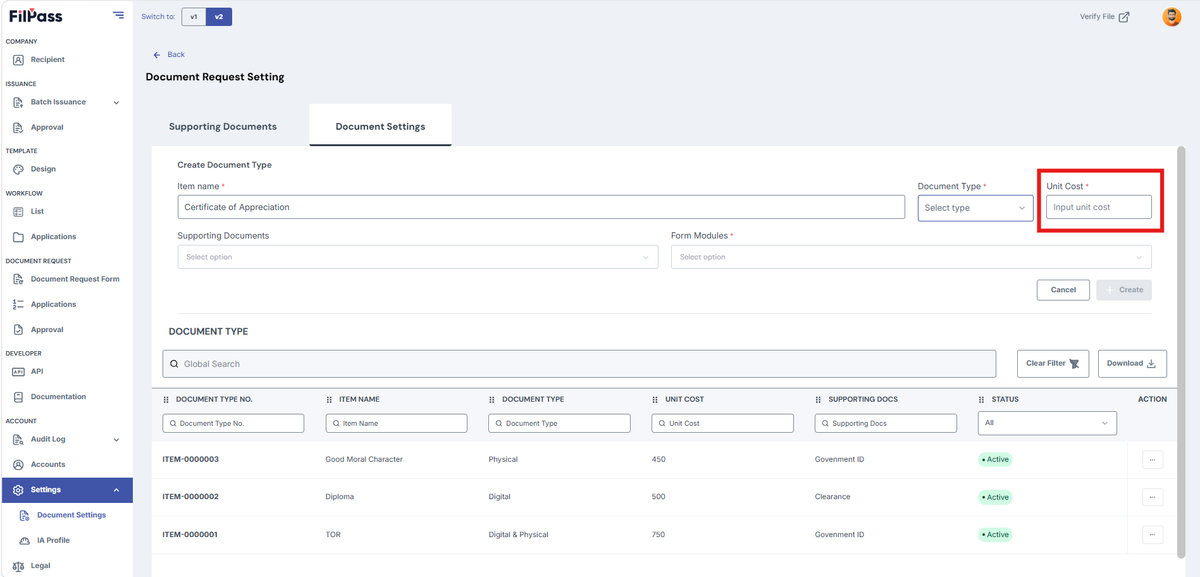The width and height of the screenshot is (1200, 577).
Task: Click the Document Settings sub-item icon
Action: (25, 515)
